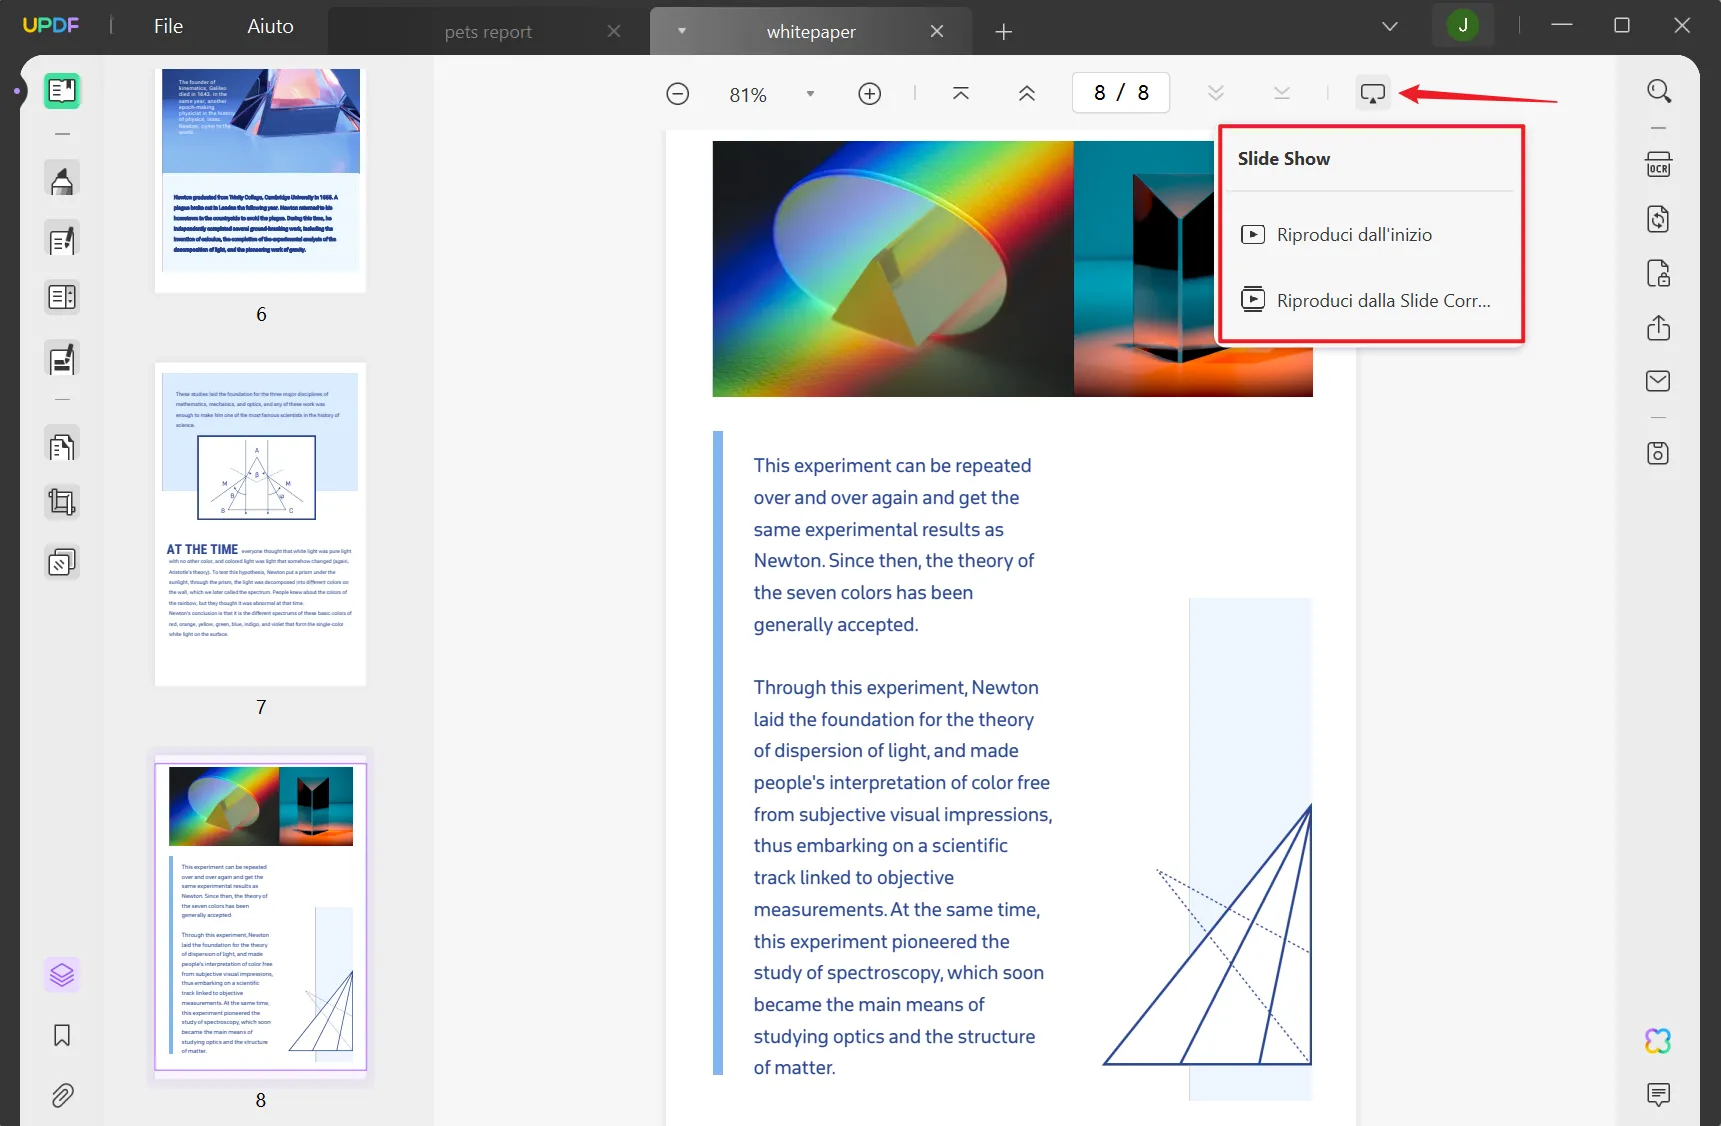The image size is (1721, 1126).
Task: Add a new tab with plus button
Action: click(x=1004, y=32)
